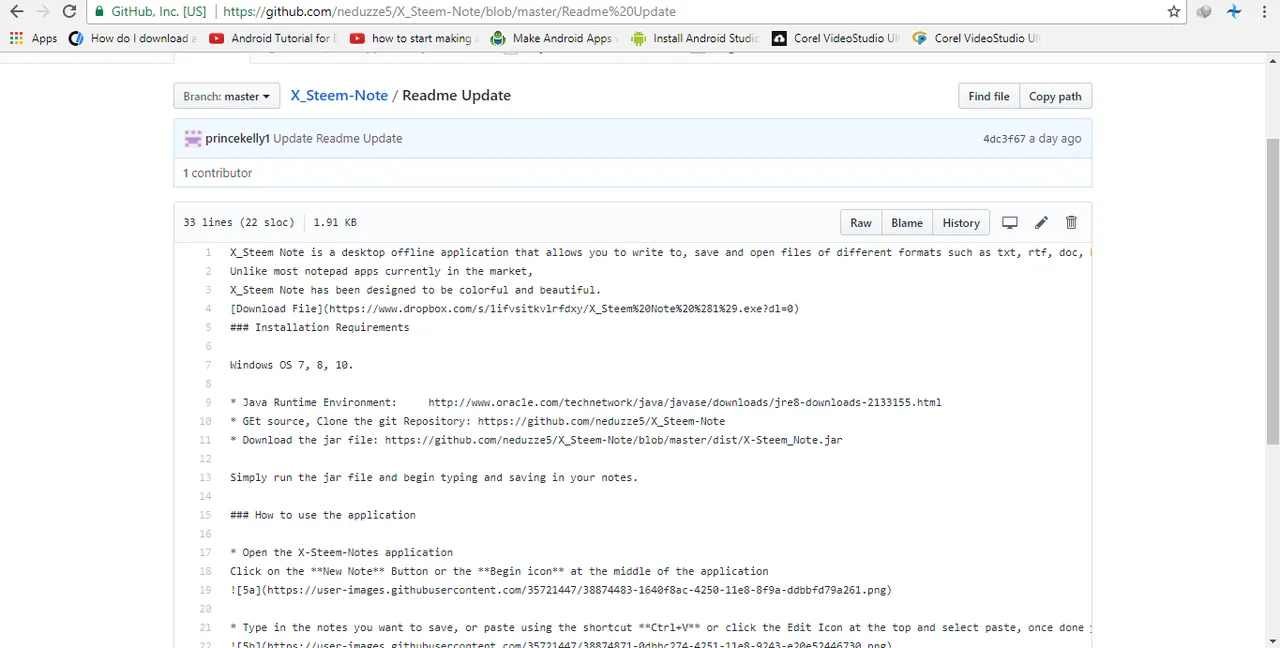
Task: Open the X_Steem-Note repository link
Action: tap(339, 95)
